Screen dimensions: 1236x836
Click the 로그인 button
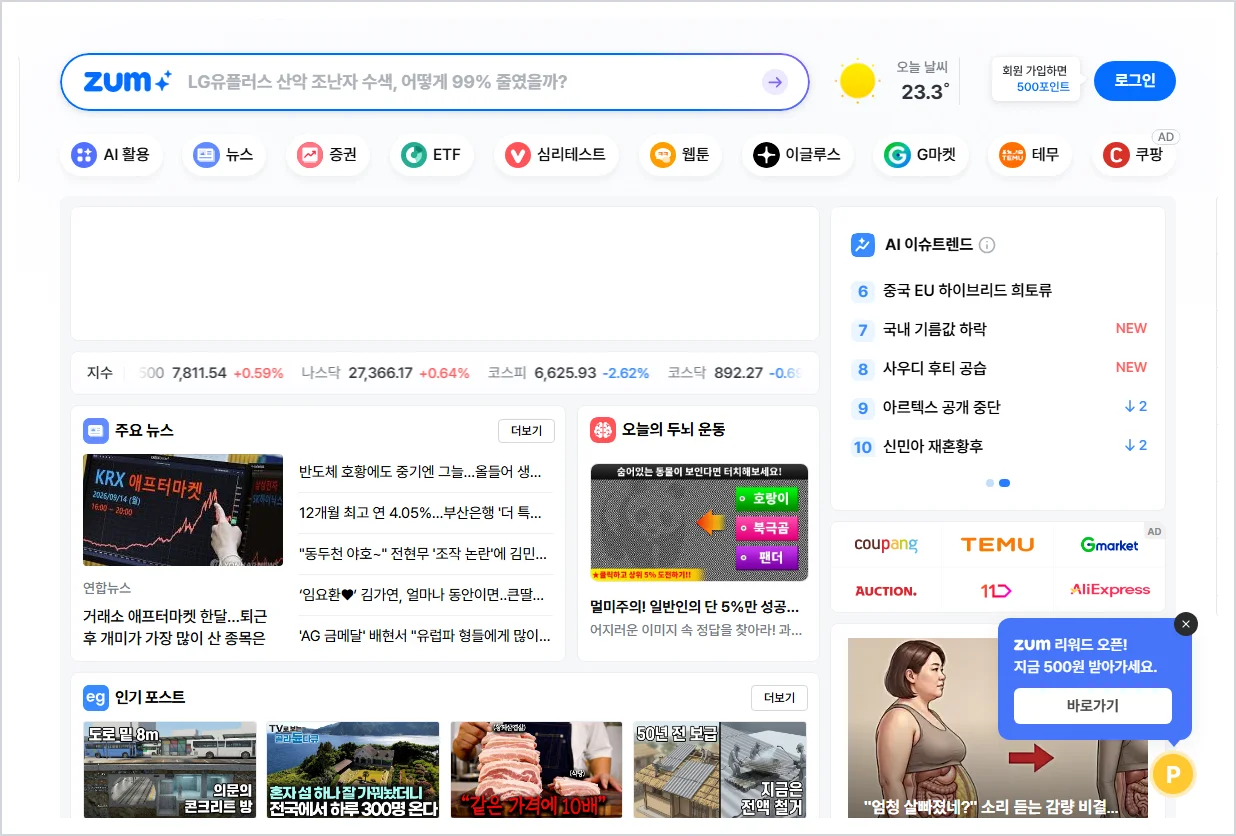point(1135,81)
